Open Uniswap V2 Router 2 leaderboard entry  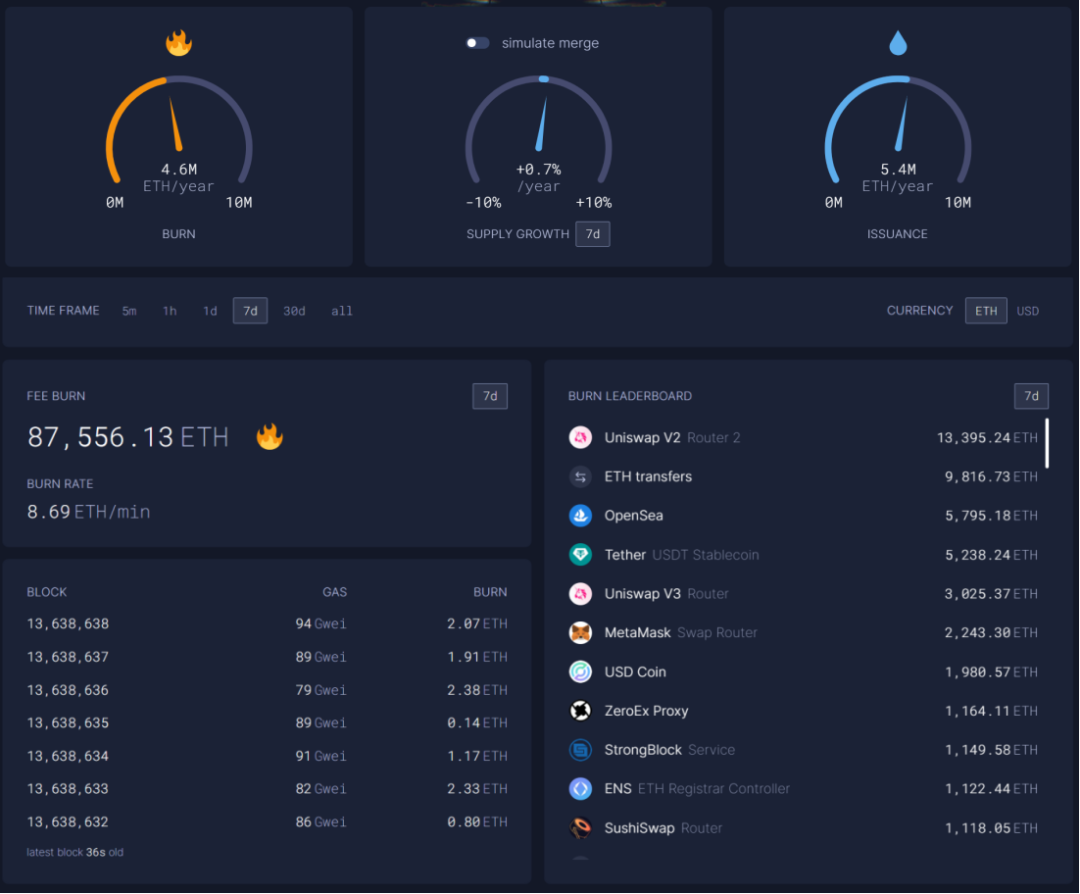tap(803, 437)
